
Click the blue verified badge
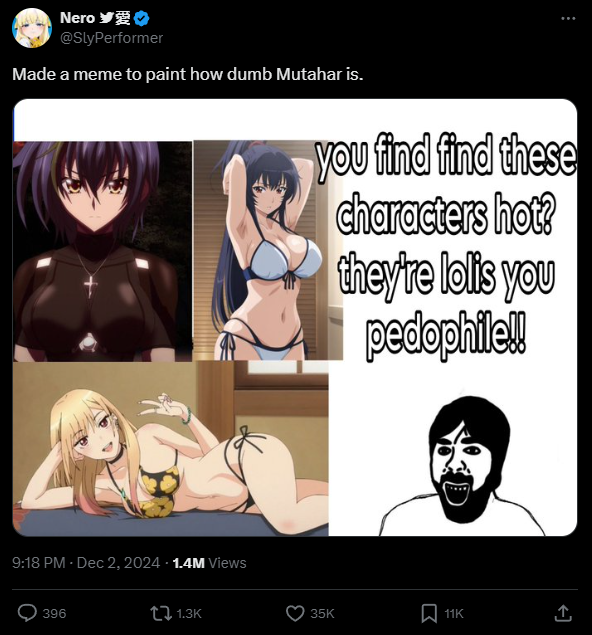[142, 18]
